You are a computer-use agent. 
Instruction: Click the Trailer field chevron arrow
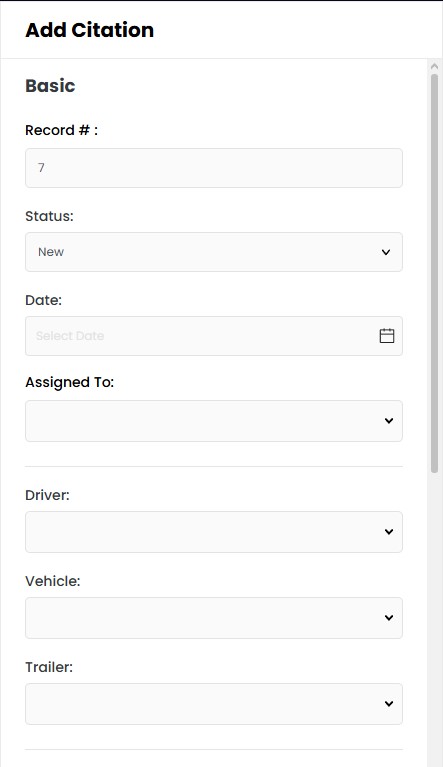(389, 704)
